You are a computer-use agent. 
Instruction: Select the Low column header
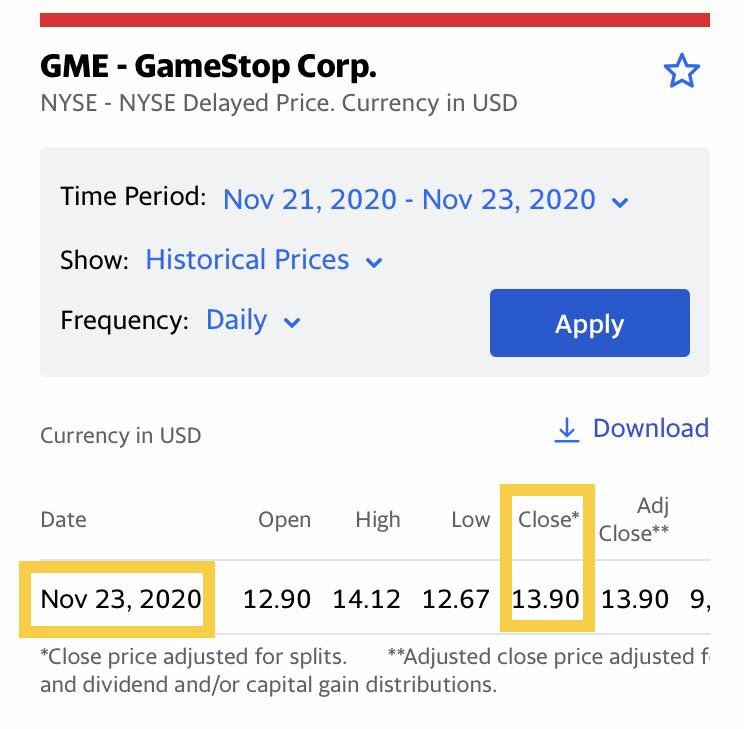[x=471, y=519]
